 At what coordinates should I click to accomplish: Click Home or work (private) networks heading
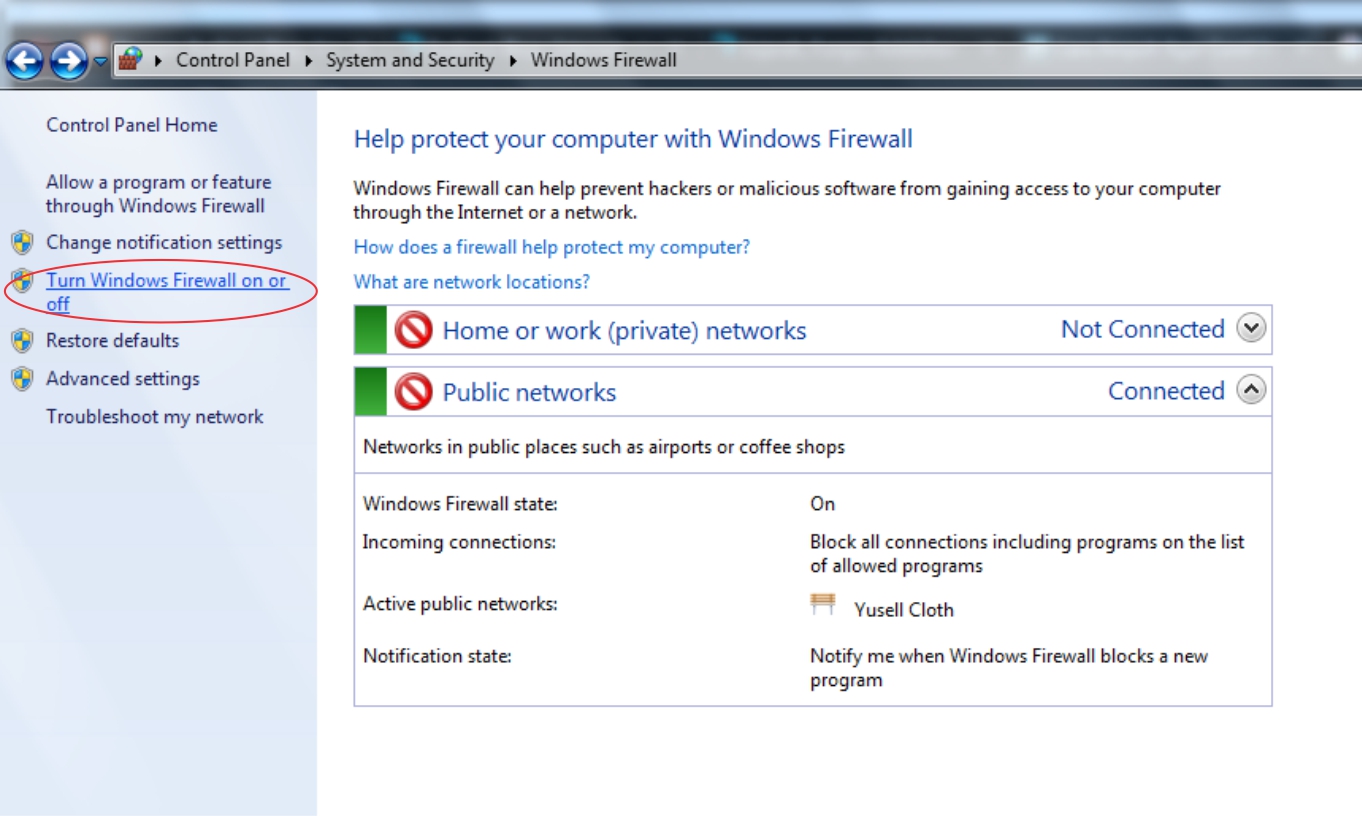click(625, 331)
